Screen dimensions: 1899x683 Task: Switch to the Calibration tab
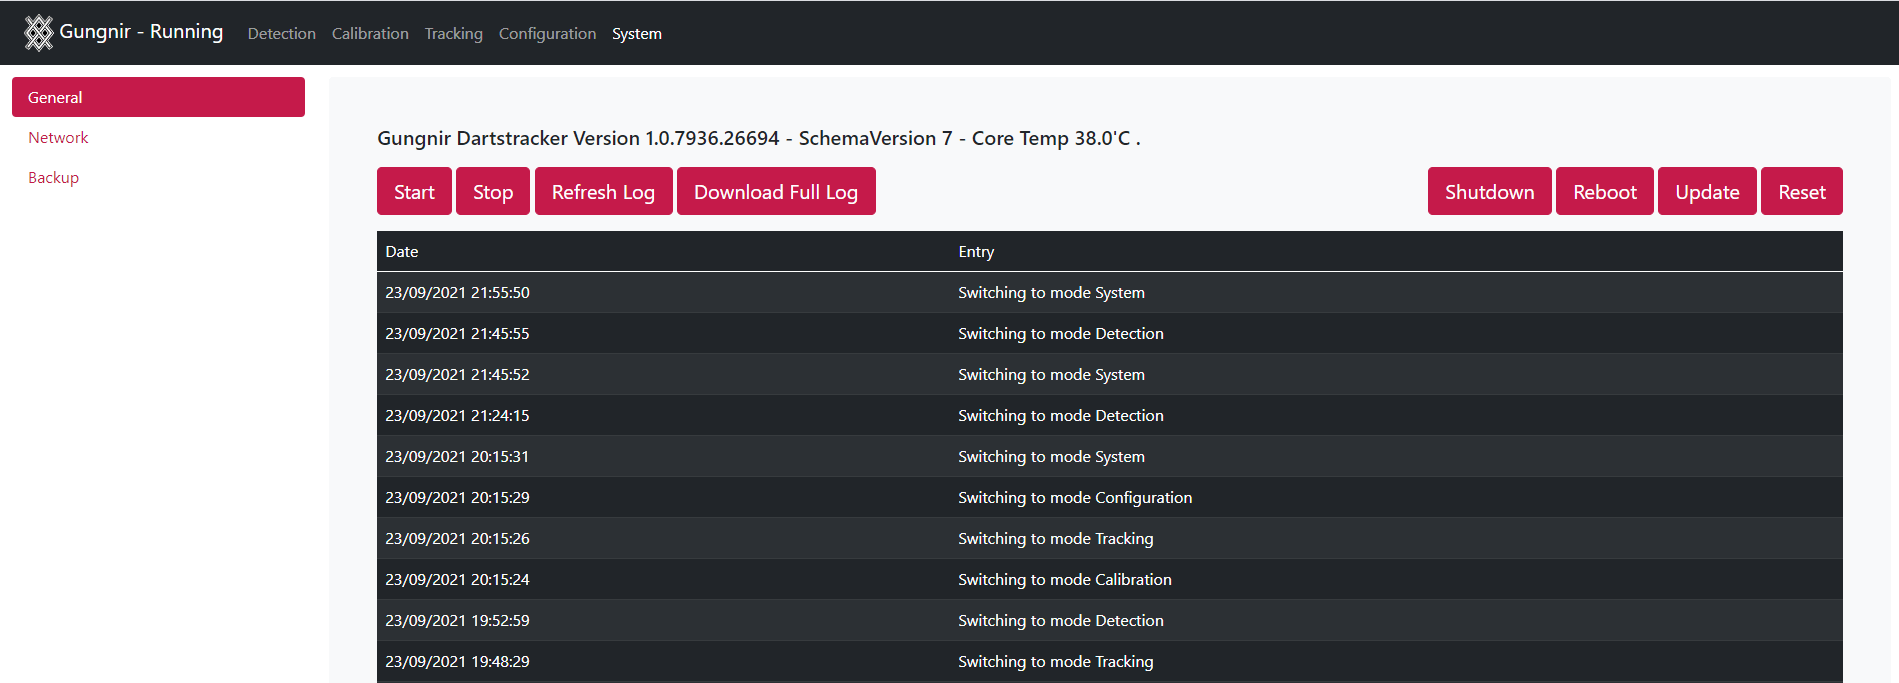(370, 34)
